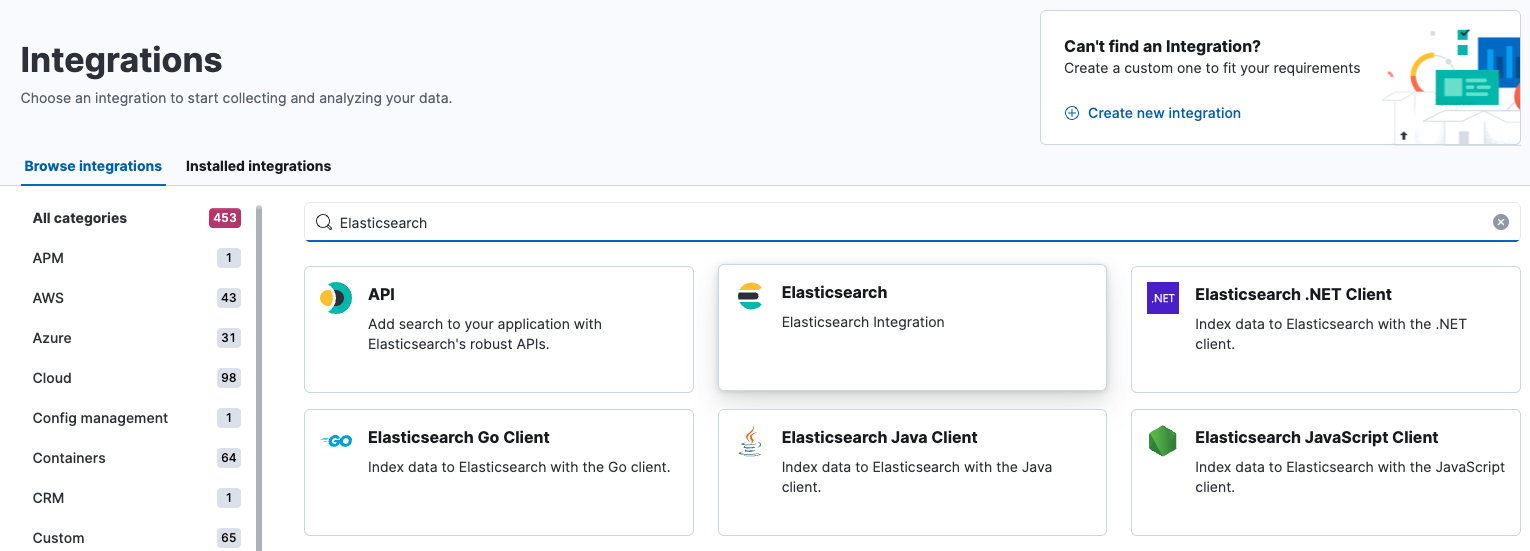Click the Integrations page heading
Screen dimensions: 1530x551
click(121, 60)
